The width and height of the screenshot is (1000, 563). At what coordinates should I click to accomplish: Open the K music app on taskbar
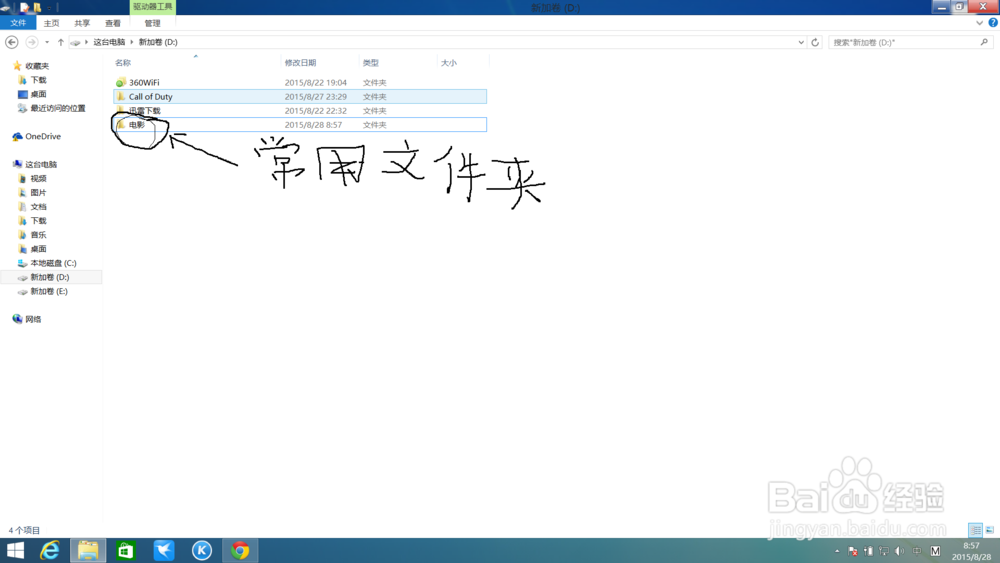click(202, 550)
